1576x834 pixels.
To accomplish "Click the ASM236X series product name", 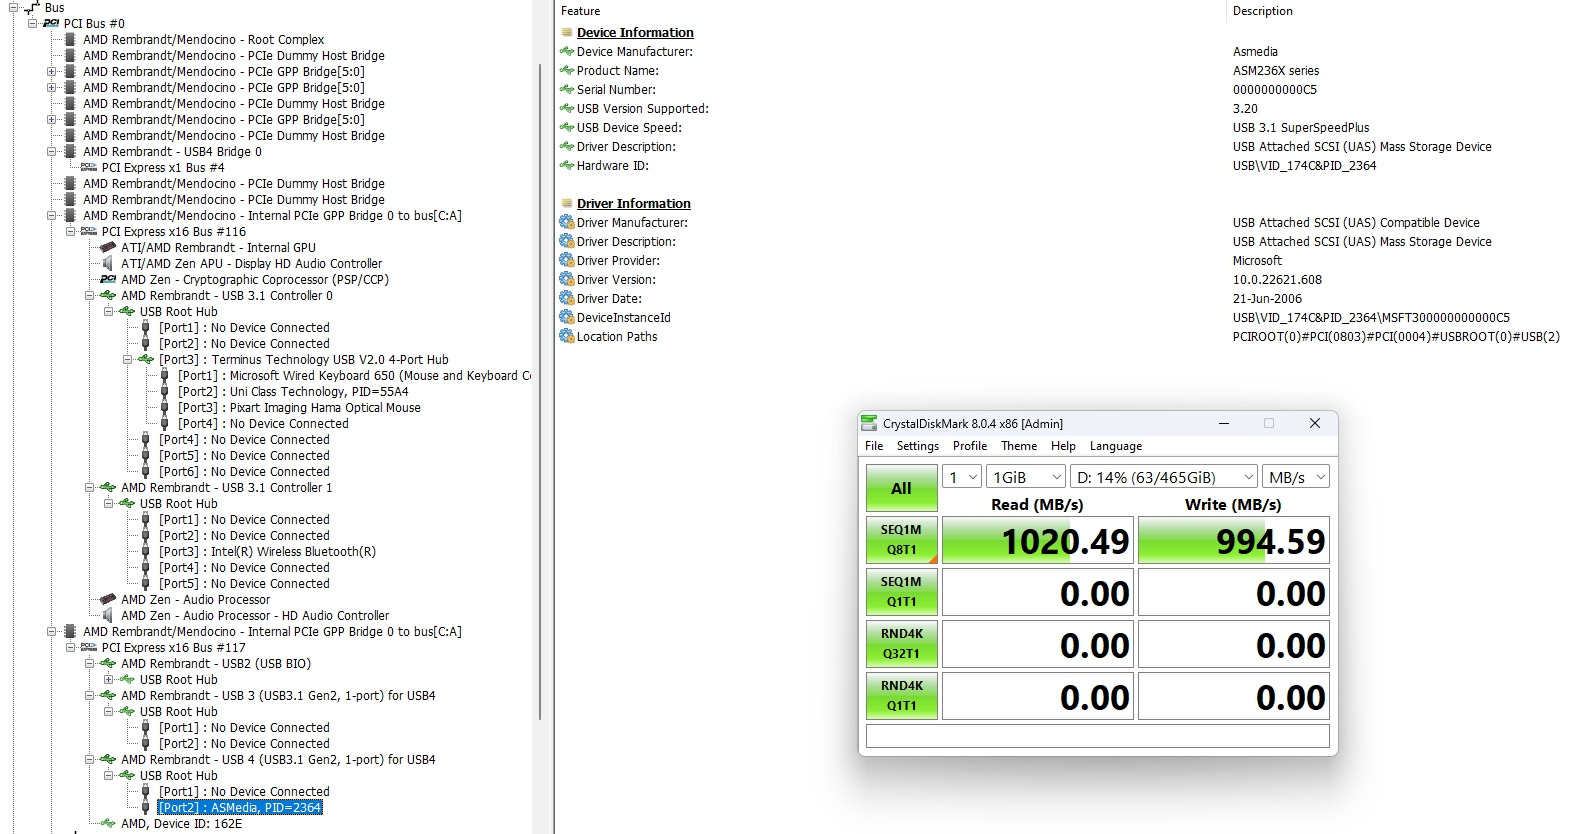I will click(1276, 71).
